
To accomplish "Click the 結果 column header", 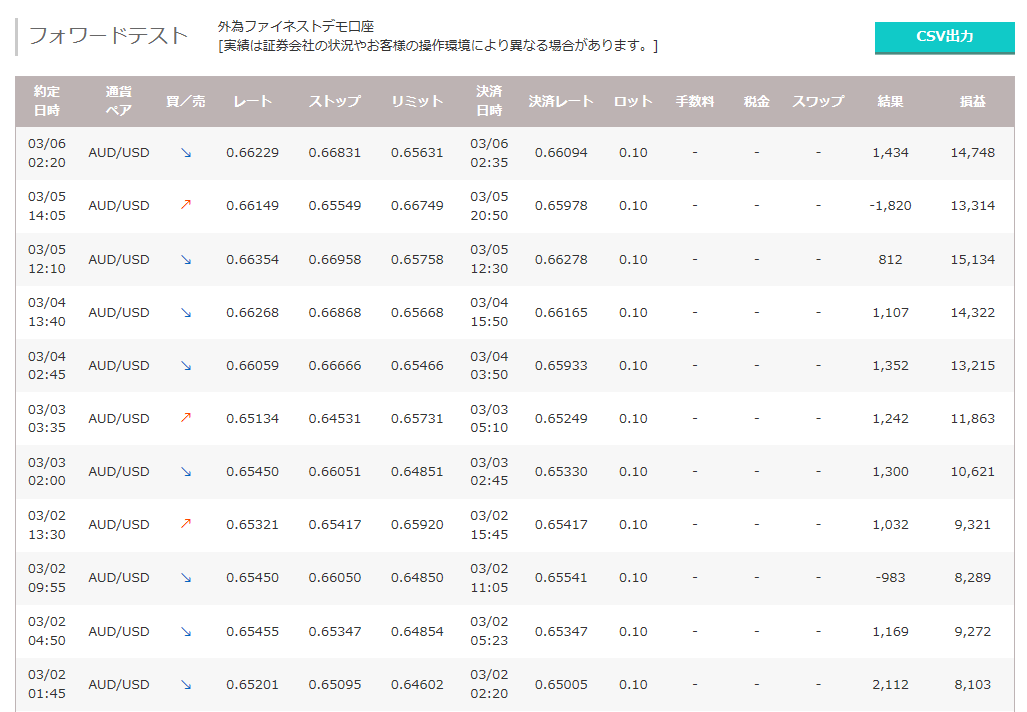I will click(x=890, y=102).
